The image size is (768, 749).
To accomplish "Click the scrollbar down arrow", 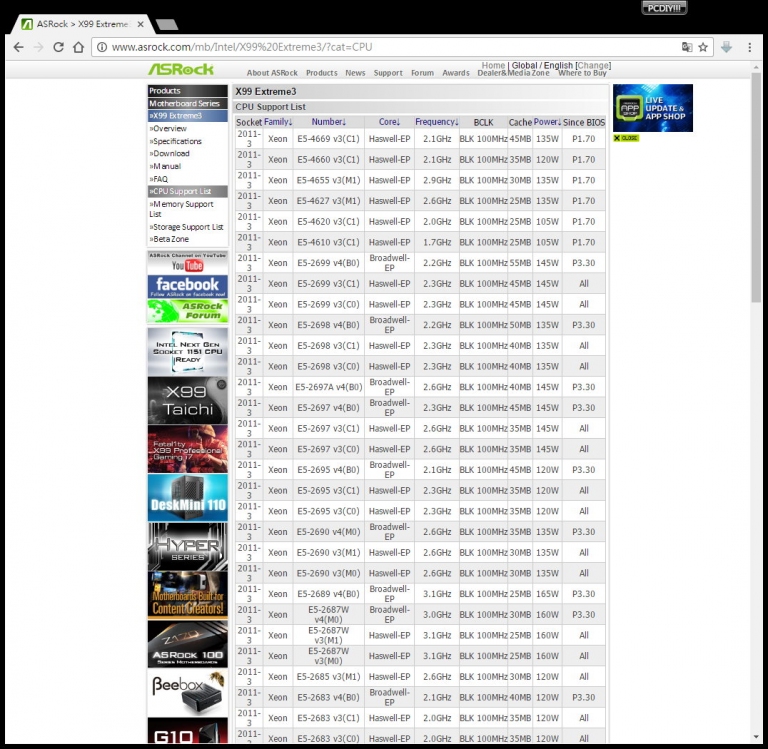I will [757, 736].
